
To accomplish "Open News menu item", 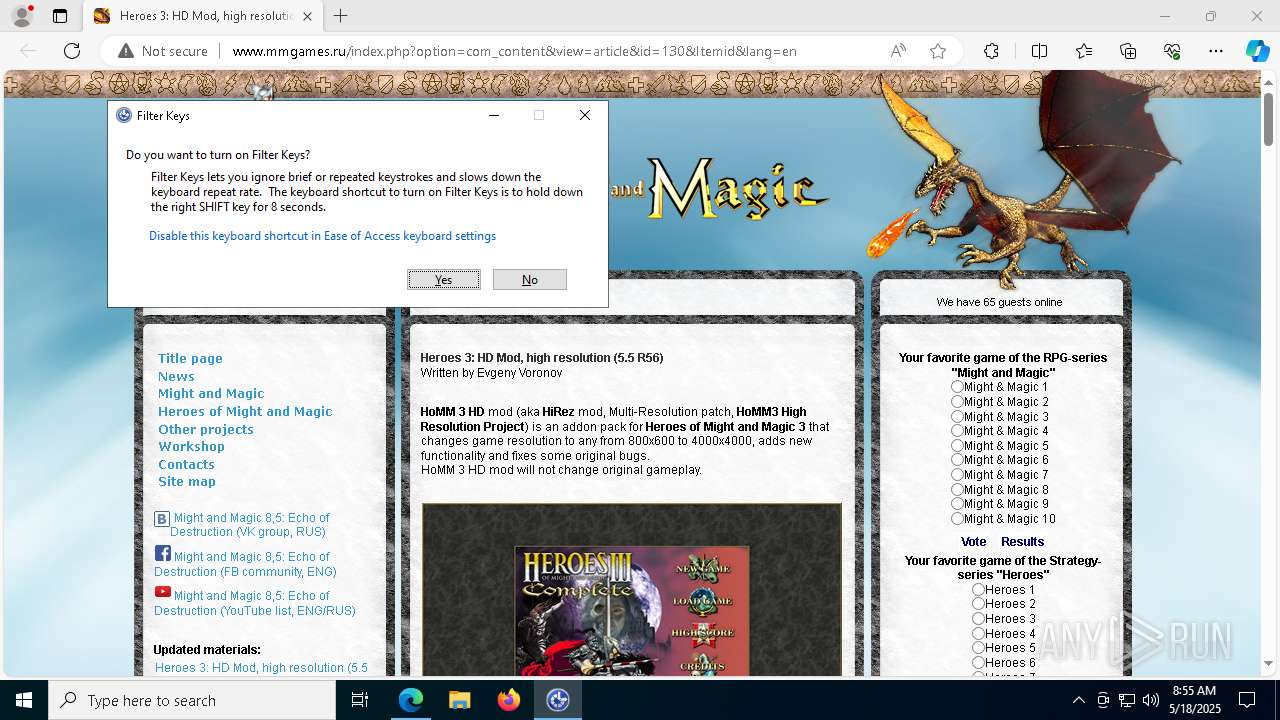I will click(176, 376).
